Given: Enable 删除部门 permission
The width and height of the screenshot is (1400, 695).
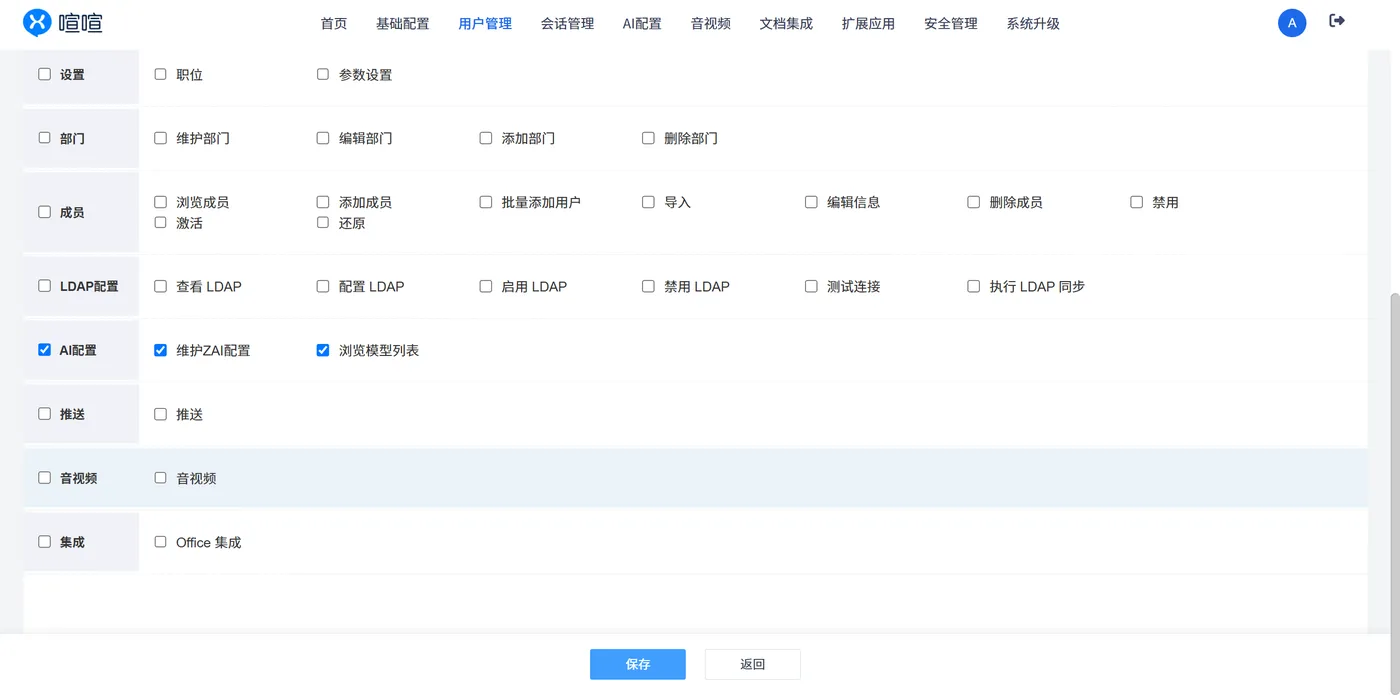Looking at the screenshot, I should pos(648,138).
